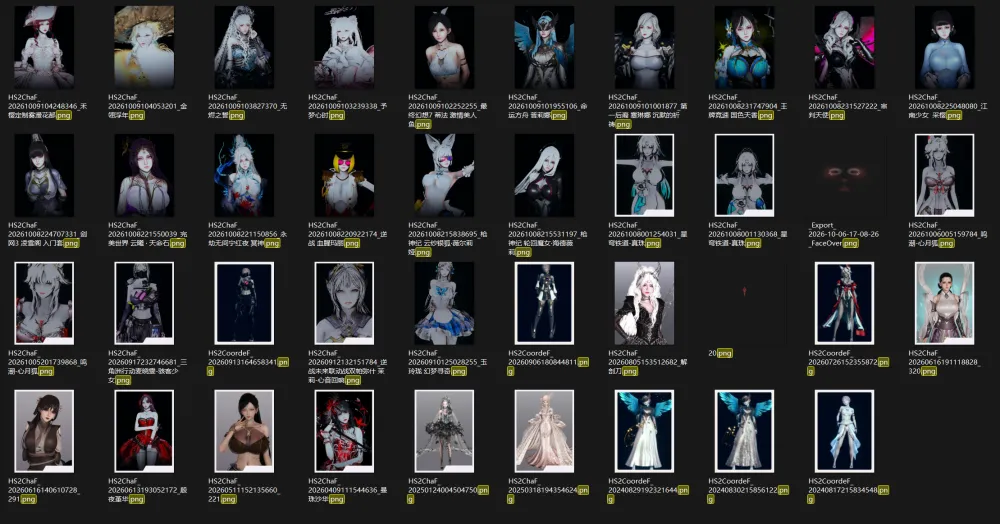1000x524 pixels.
Task: Click the HS2ChaF_20260511152135660_221 character thumbnail
Action: point(244,432)
